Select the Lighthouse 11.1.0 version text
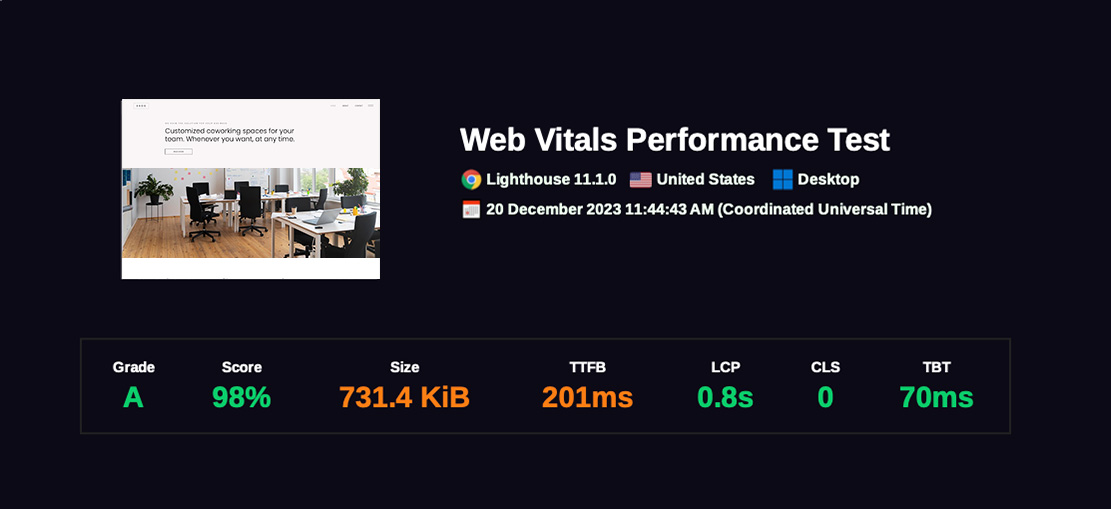The height and width of the screenshot is (509, 1111). (551, 180)
